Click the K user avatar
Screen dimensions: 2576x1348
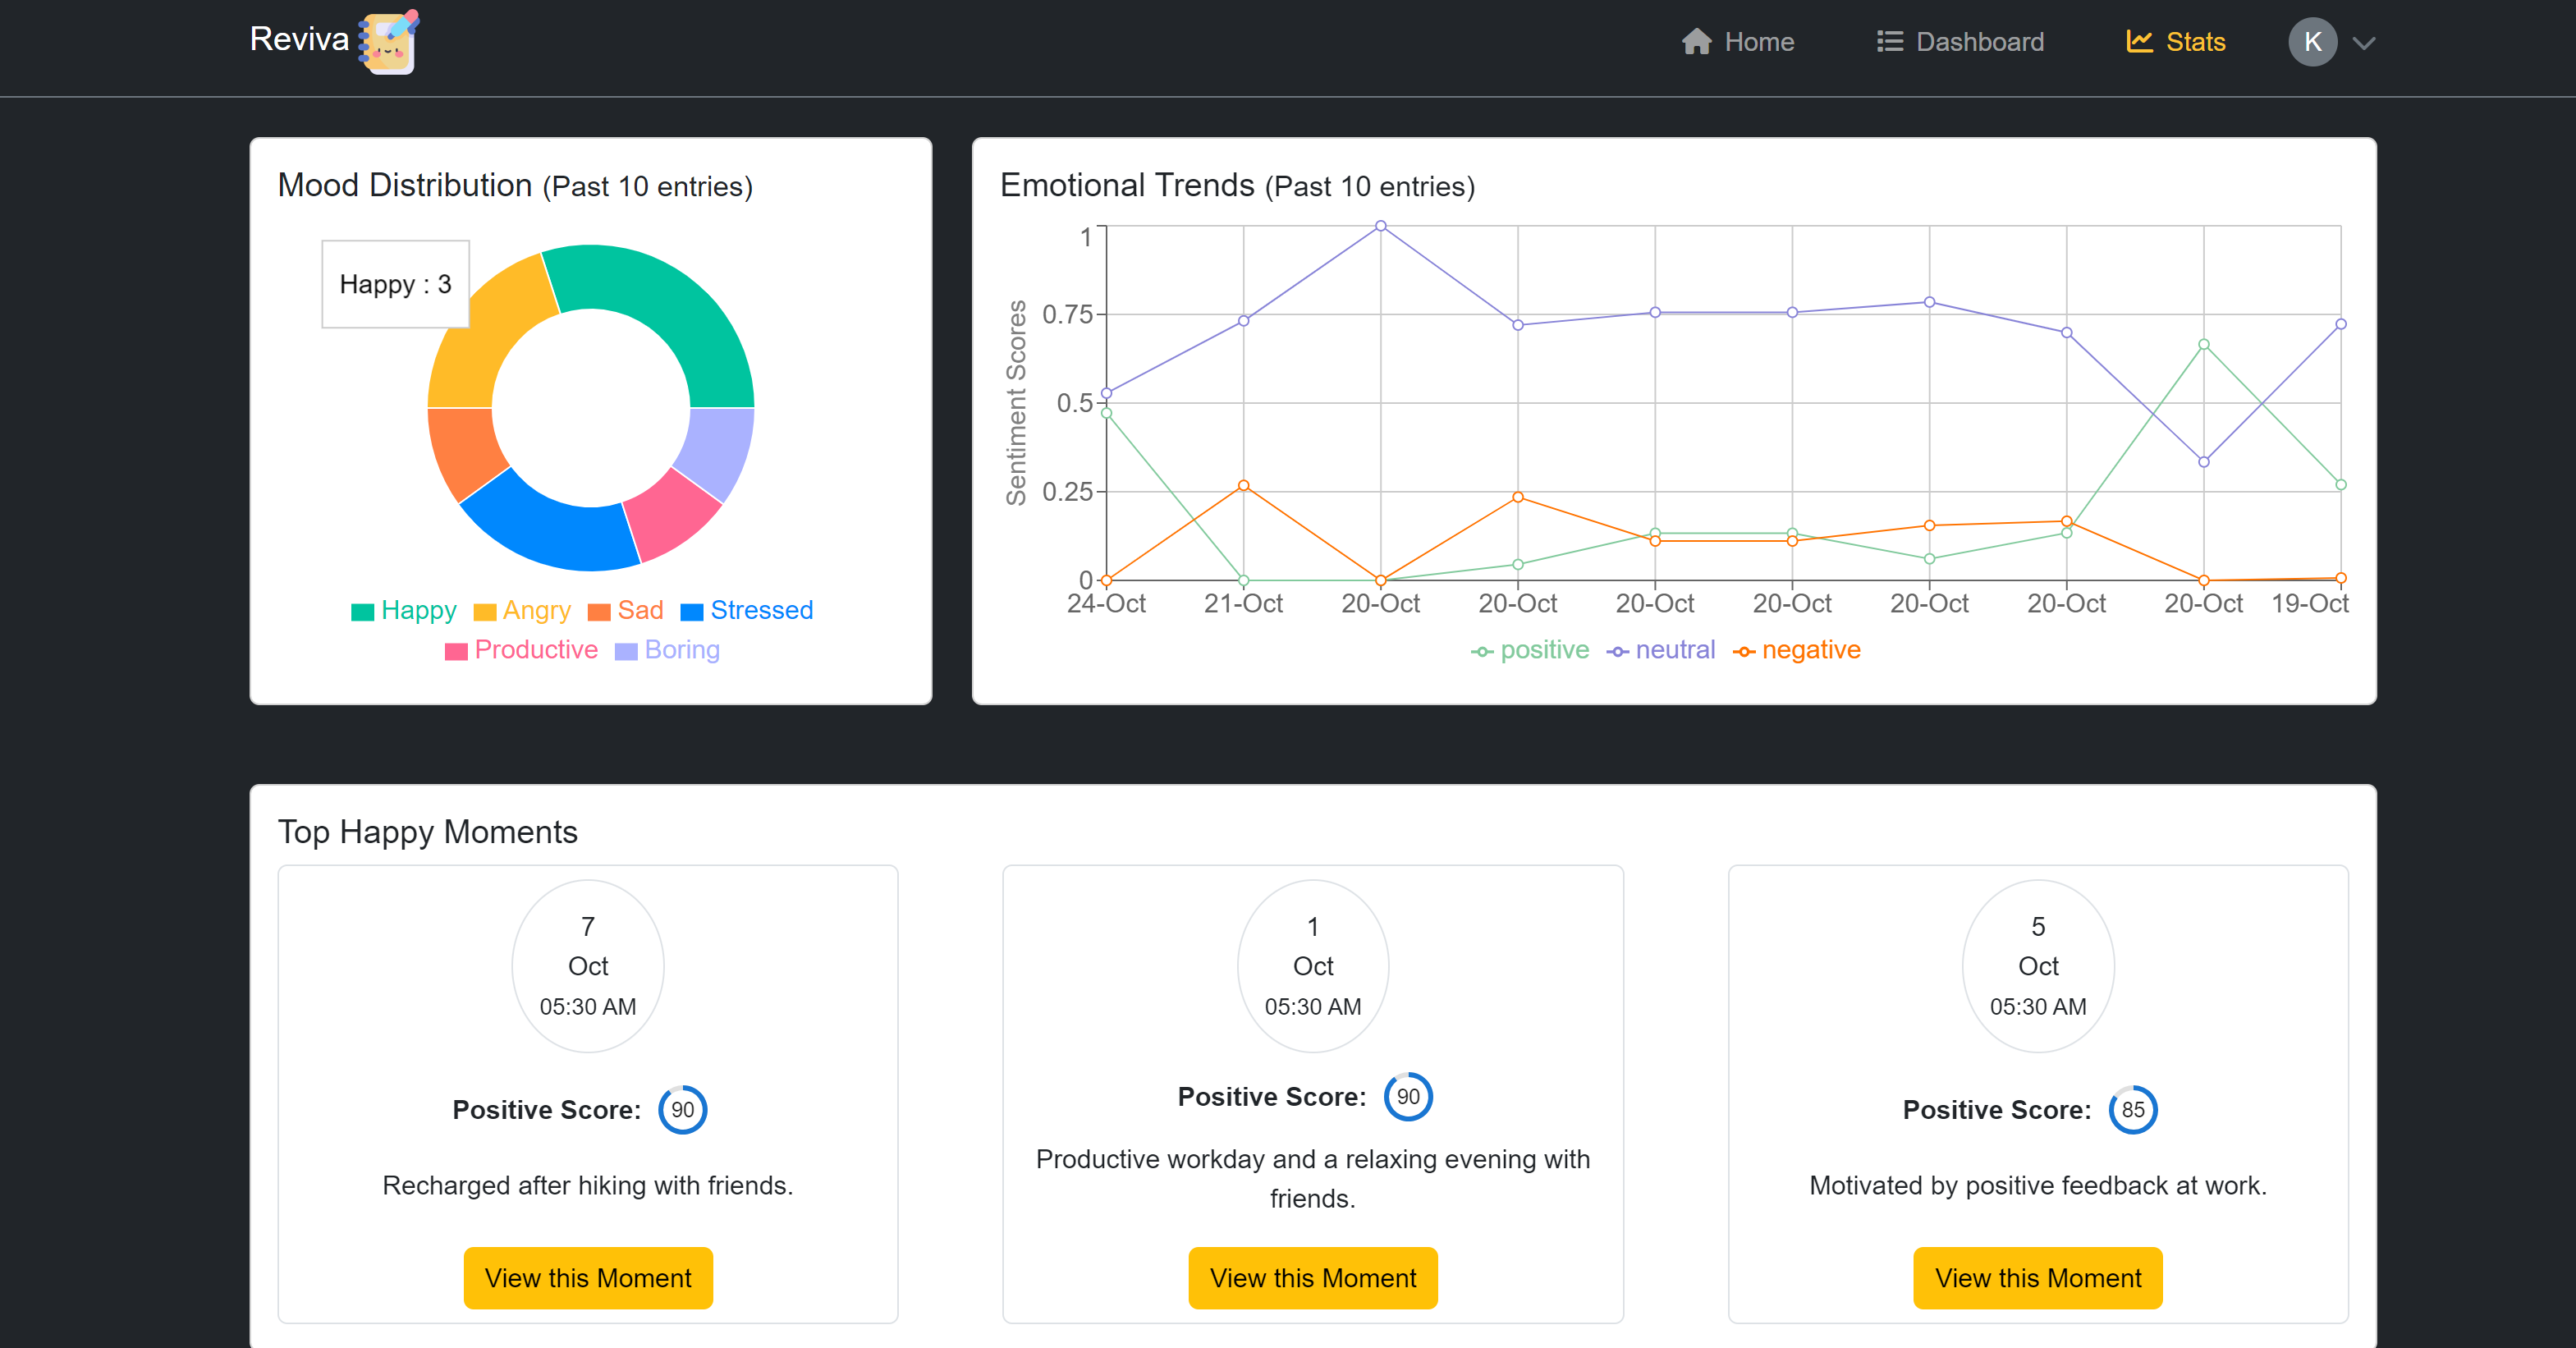(x=2312, y=42)
